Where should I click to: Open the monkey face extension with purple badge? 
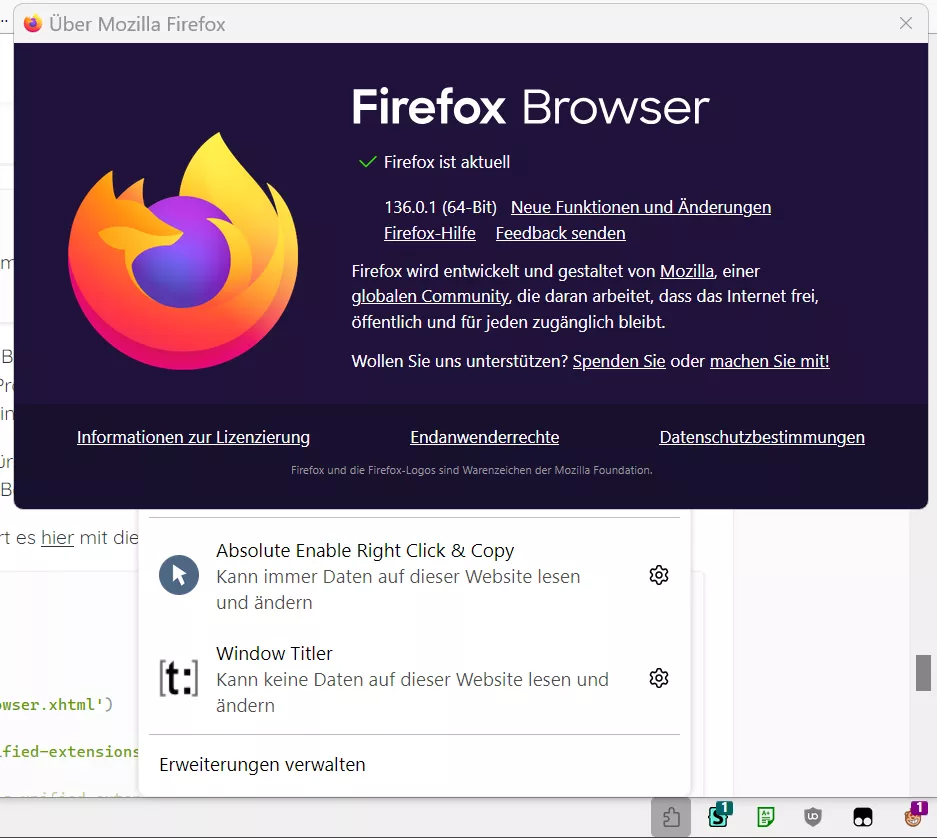914,815
